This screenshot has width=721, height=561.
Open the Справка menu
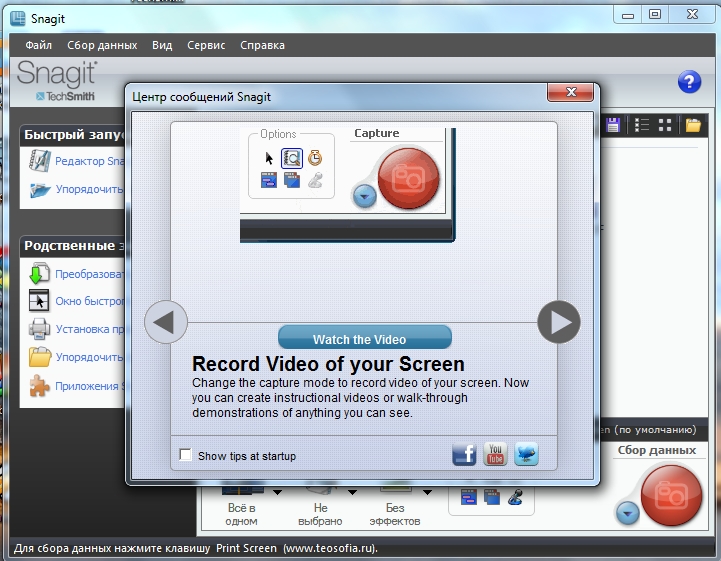[x=262, y=45]
